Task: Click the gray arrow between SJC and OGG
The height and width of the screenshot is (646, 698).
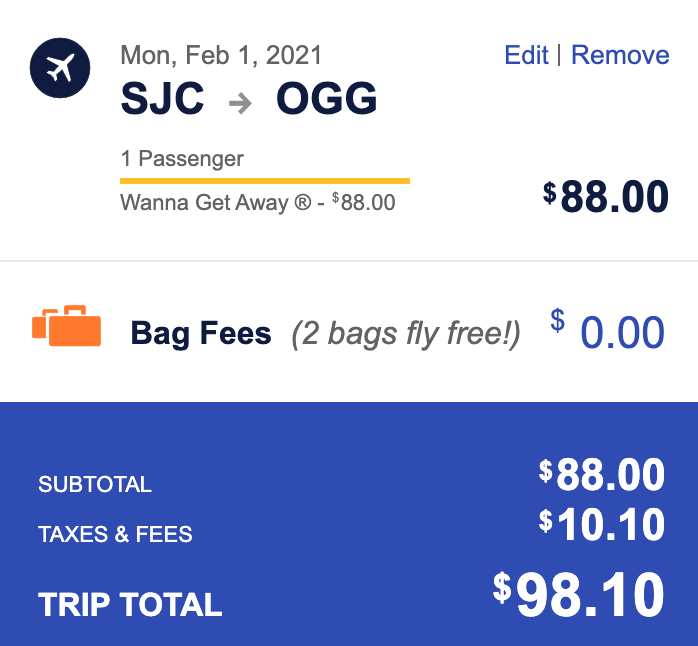Action: [x=240, y=103]
